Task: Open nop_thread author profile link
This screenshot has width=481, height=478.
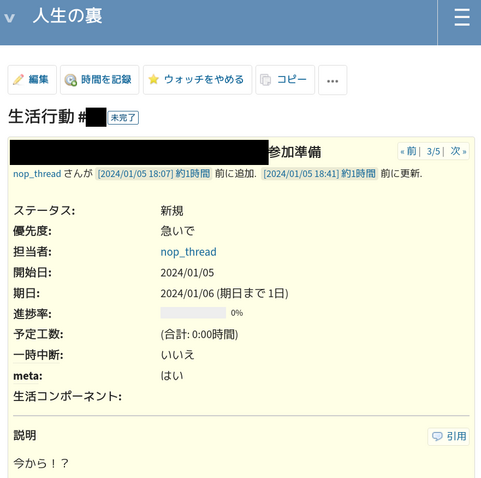Action: 37,174
